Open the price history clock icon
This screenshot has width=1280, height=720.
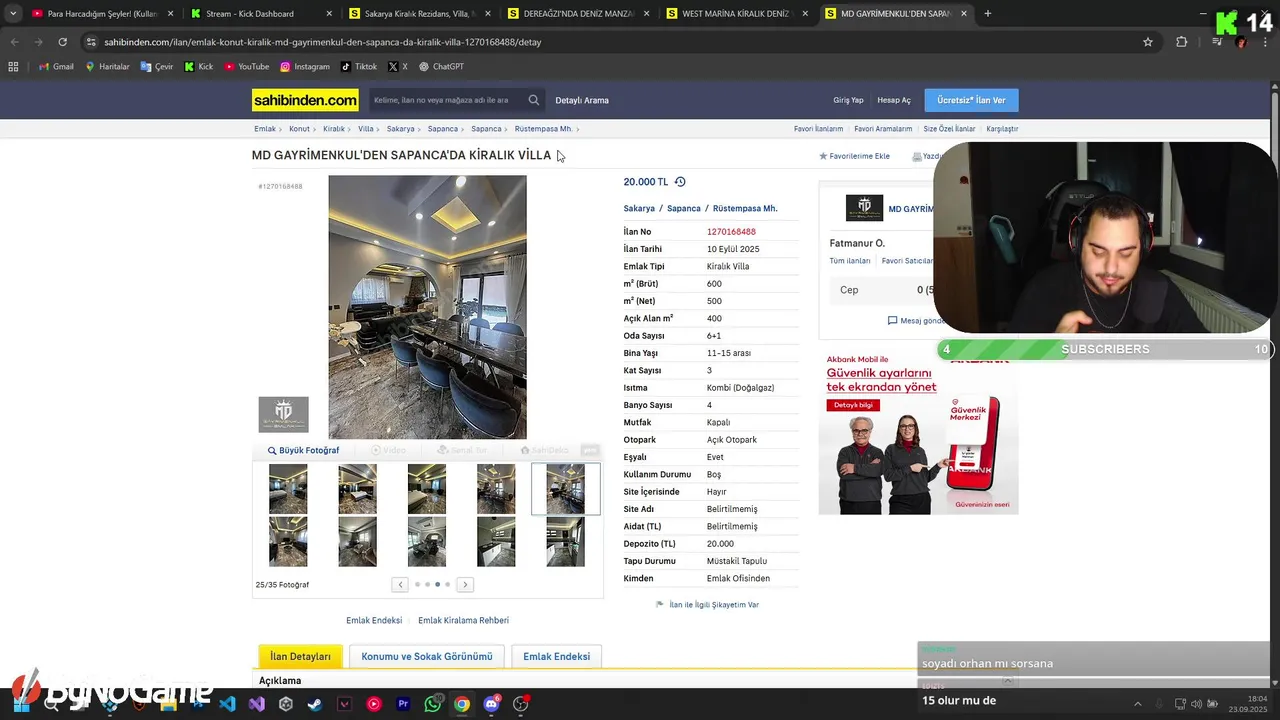(680, 182)
